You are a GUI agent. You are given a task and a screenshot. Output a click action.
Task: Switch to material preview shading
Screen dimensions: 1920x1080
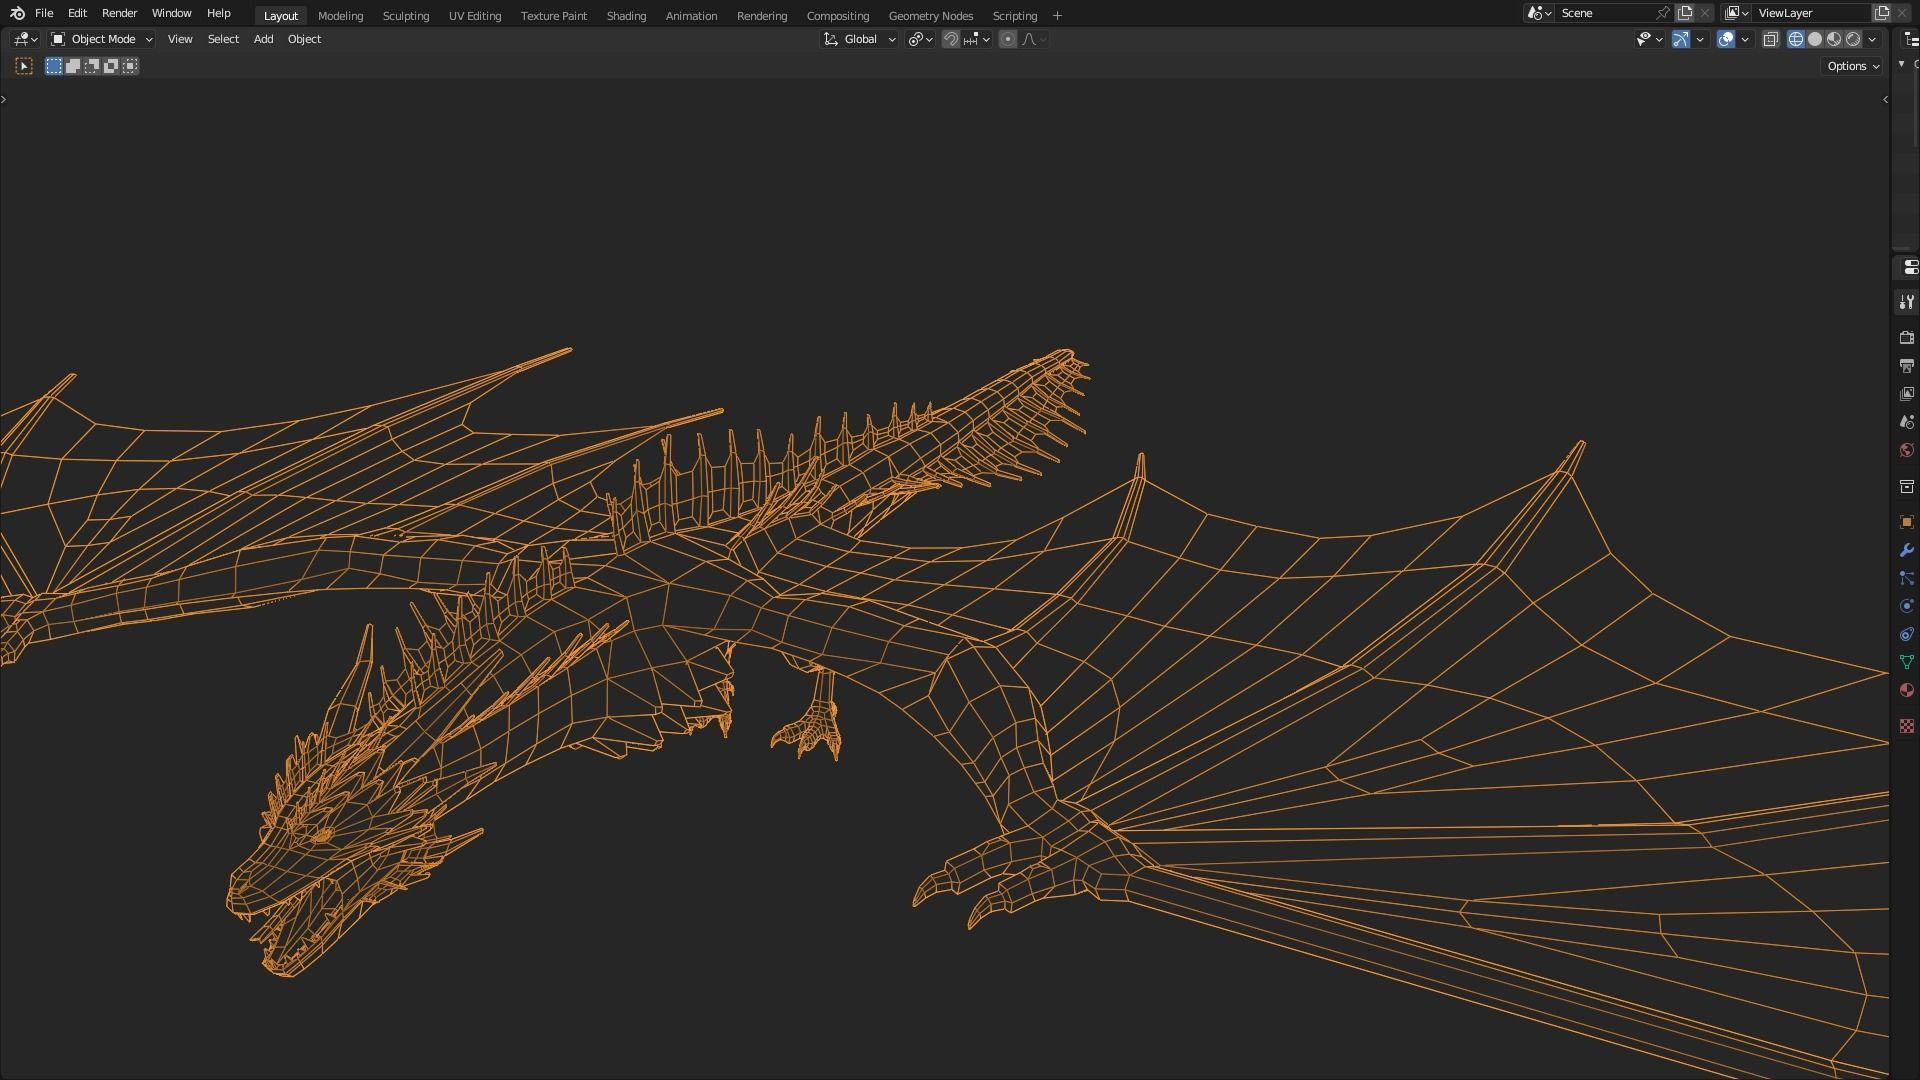point(1834,39)
